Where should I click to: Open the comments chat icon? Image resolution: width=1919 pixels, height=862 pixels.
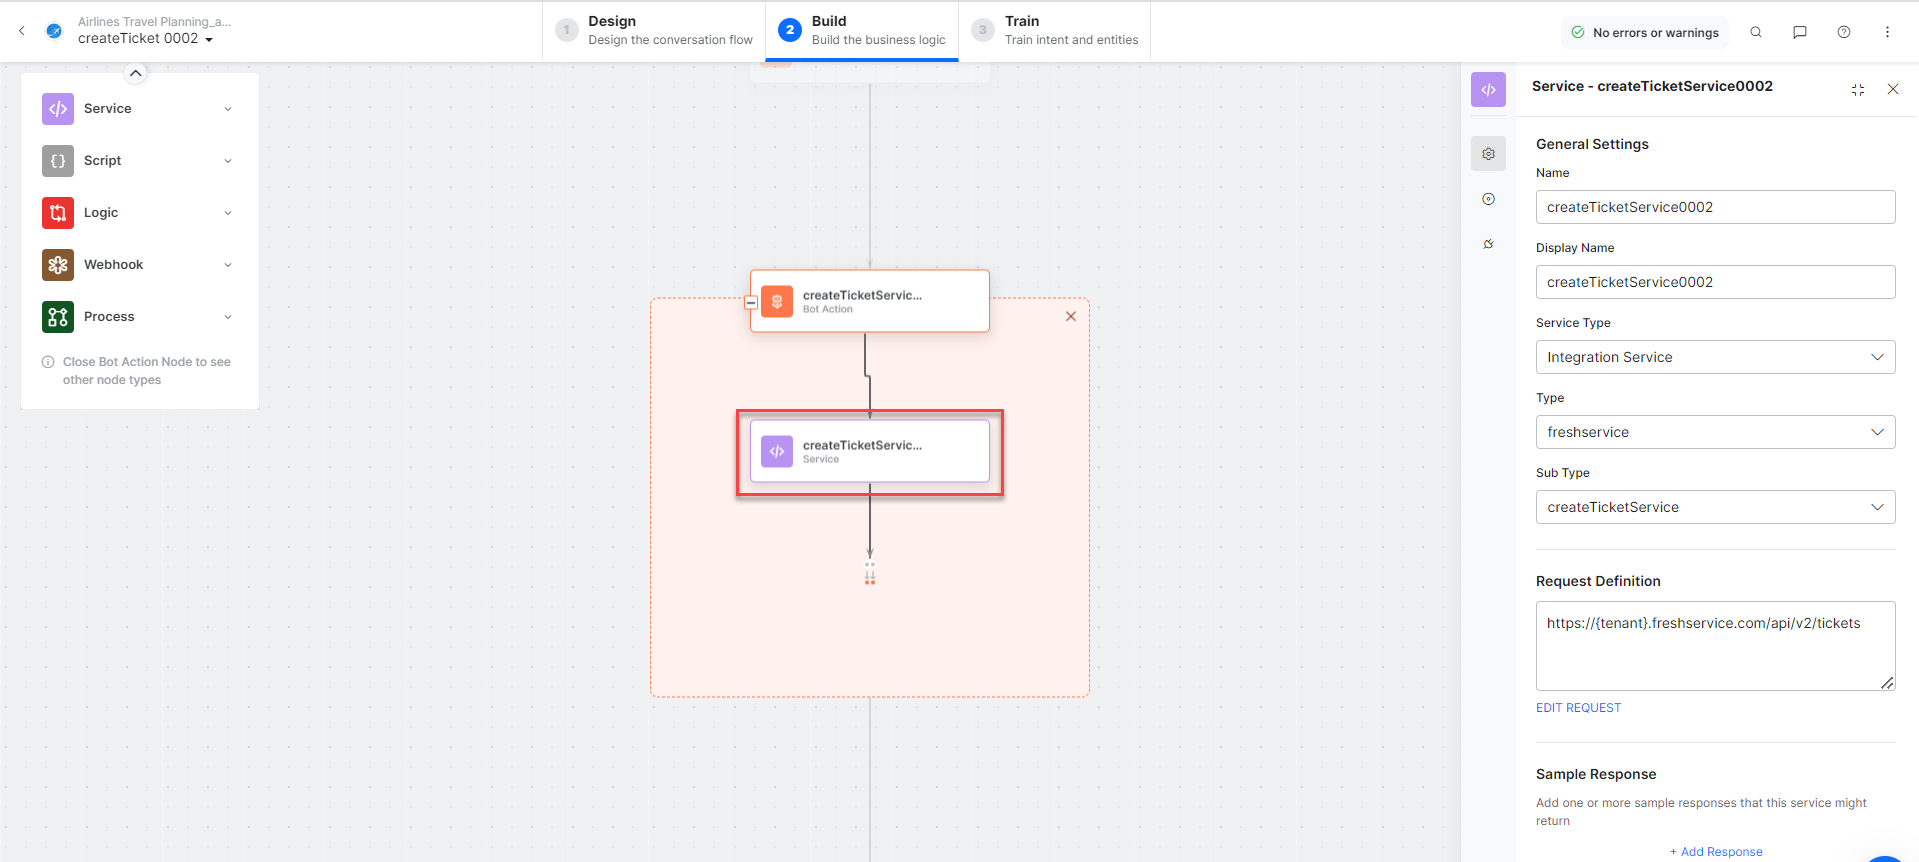tap(1799, 32)
